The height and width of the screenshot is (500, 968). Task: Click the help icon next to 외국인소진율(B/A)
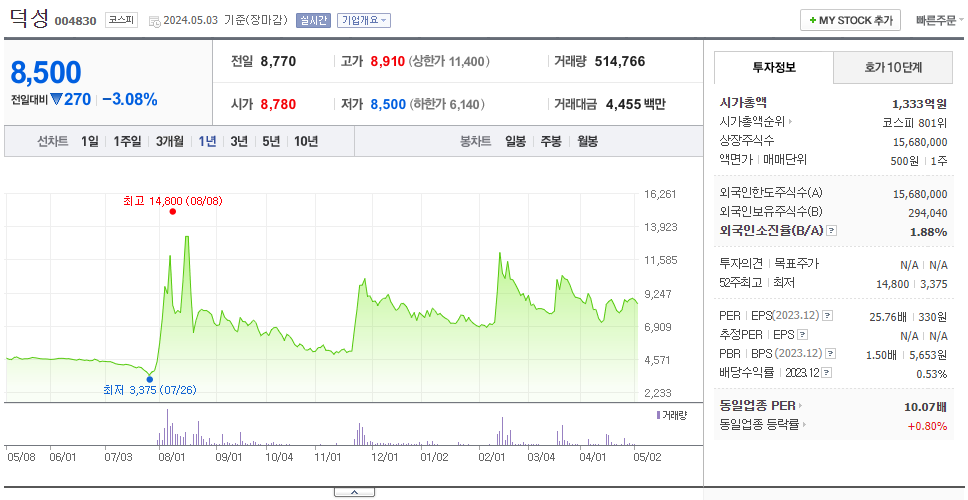[x=832, y=230]
